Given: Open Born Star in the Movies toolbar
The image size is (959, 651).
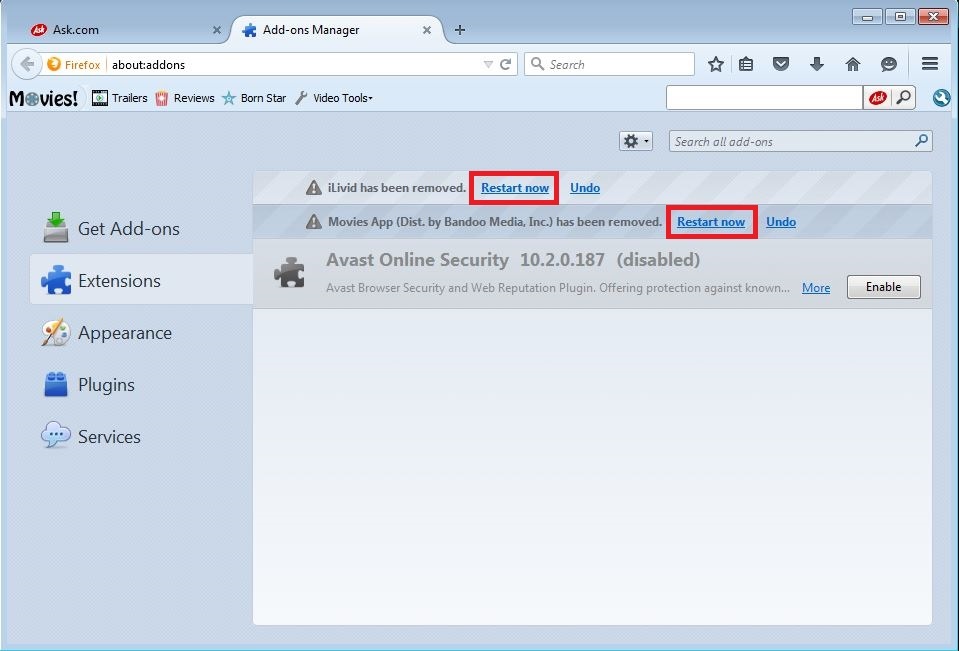Looking at the screenshot, I should 254,98.
